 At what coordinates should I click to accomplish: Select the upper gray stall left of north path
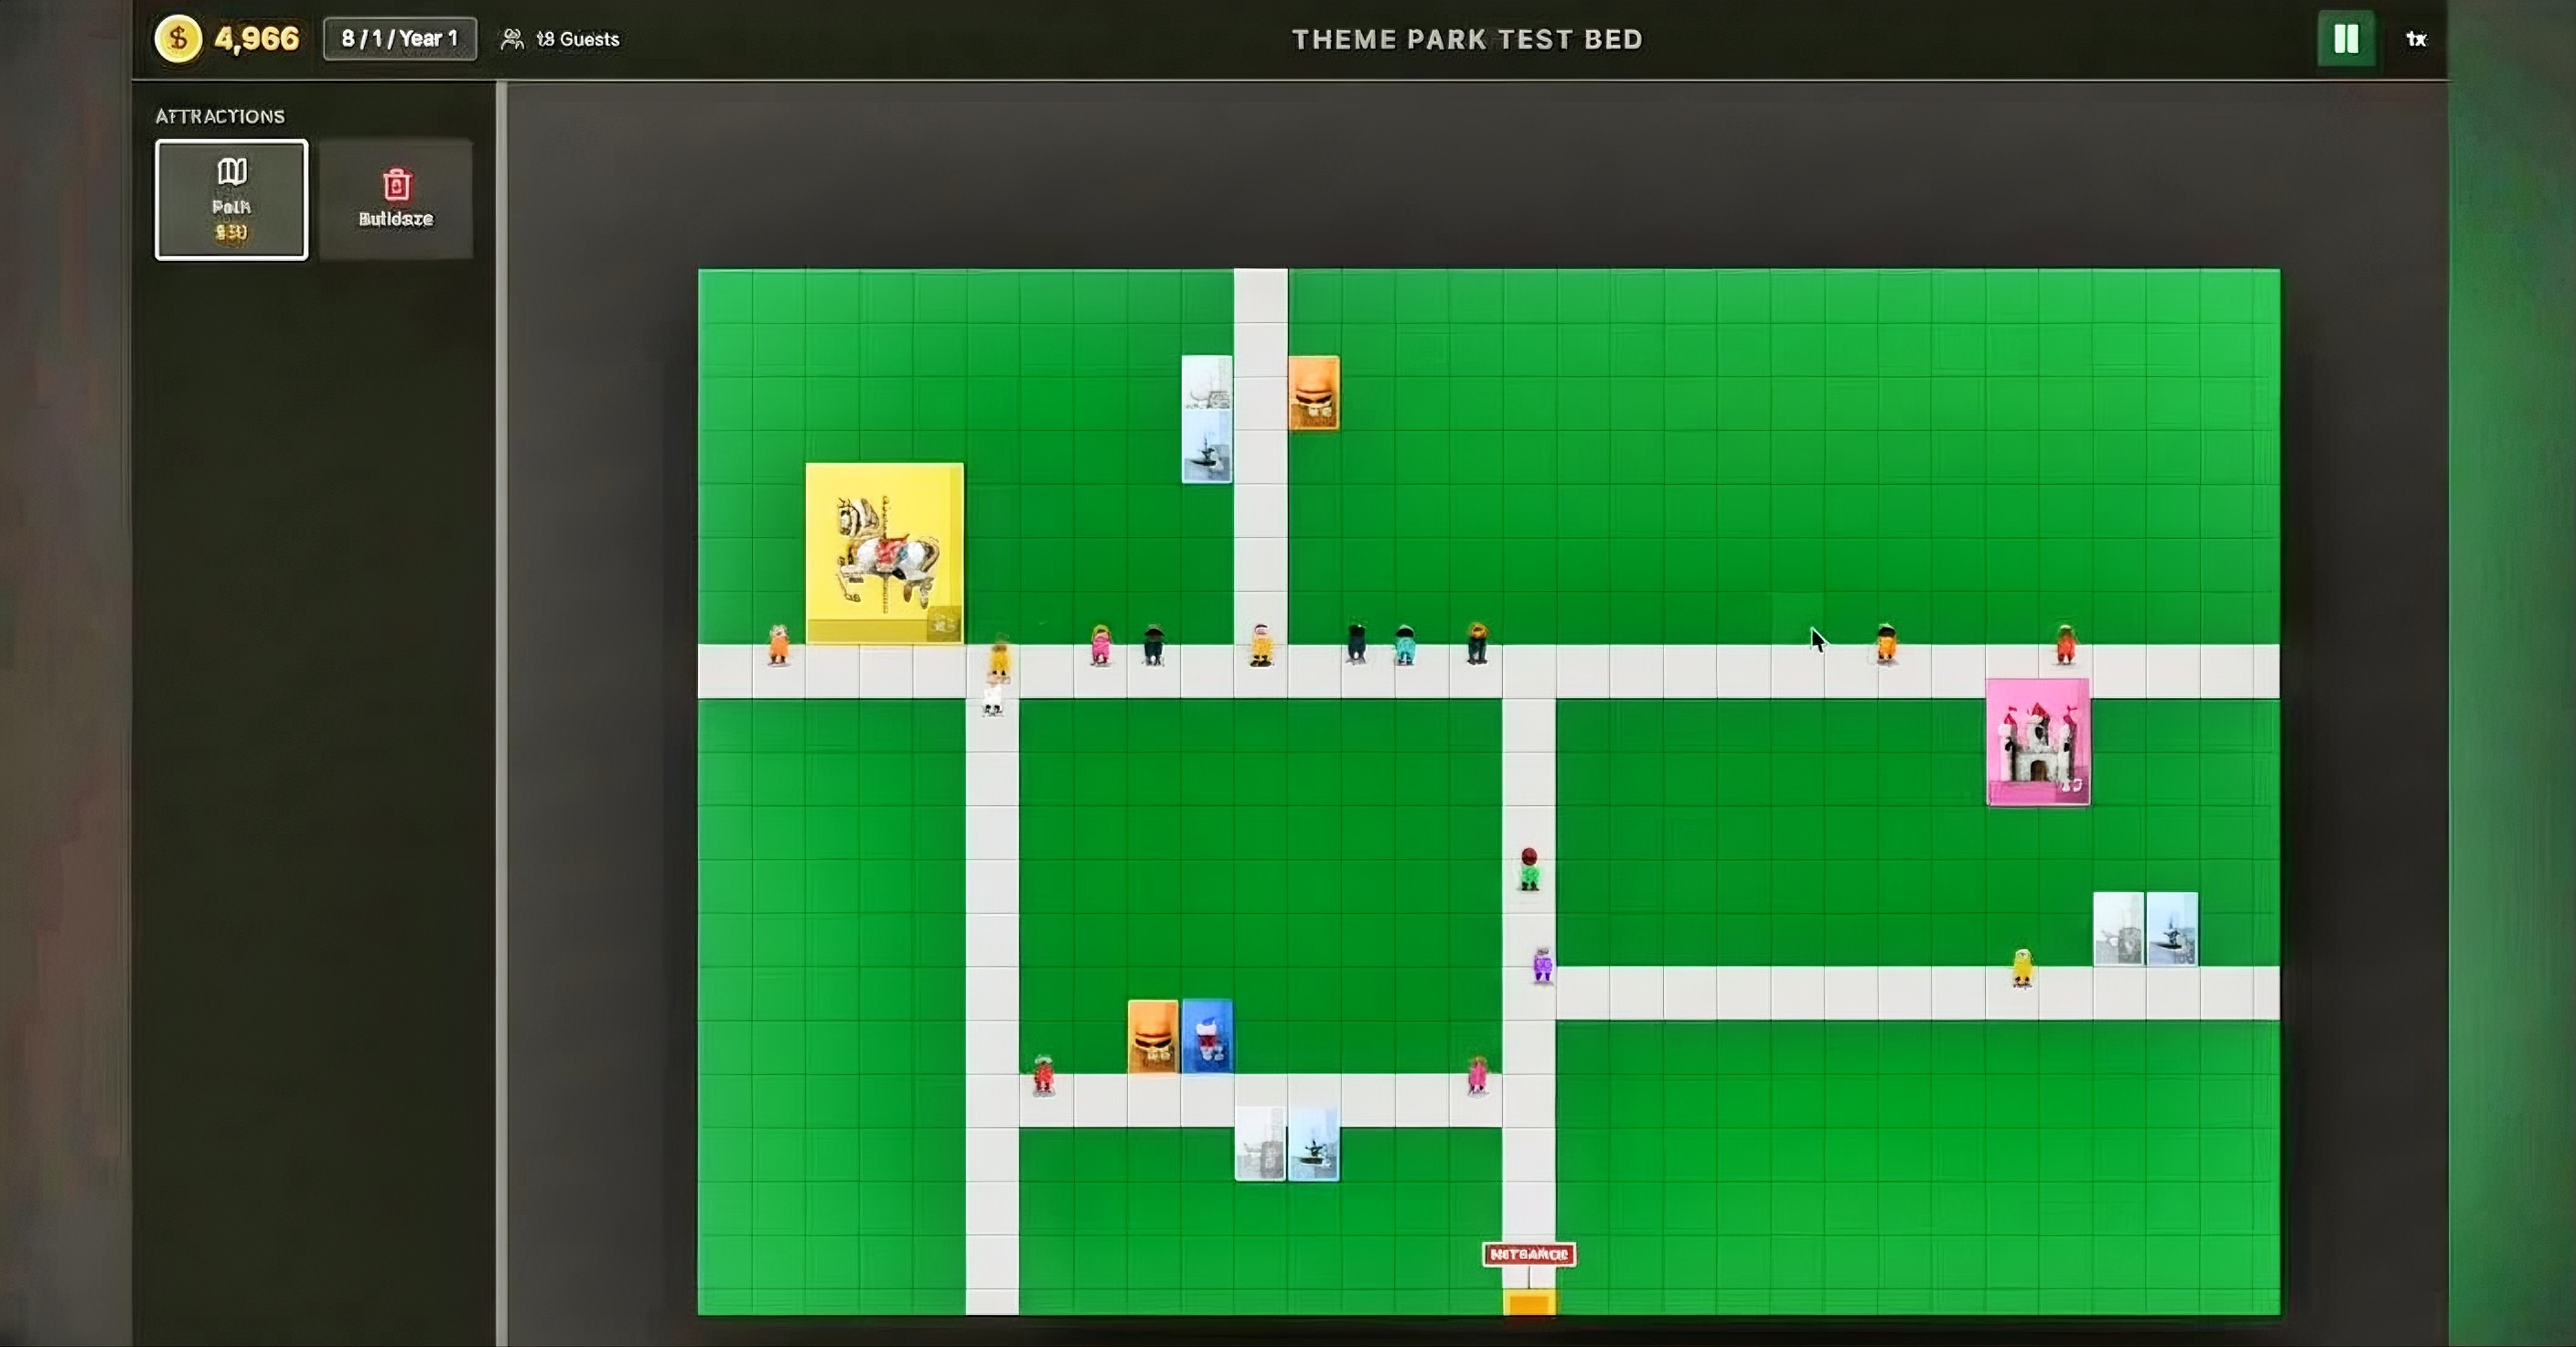[x=1207, y=383]
